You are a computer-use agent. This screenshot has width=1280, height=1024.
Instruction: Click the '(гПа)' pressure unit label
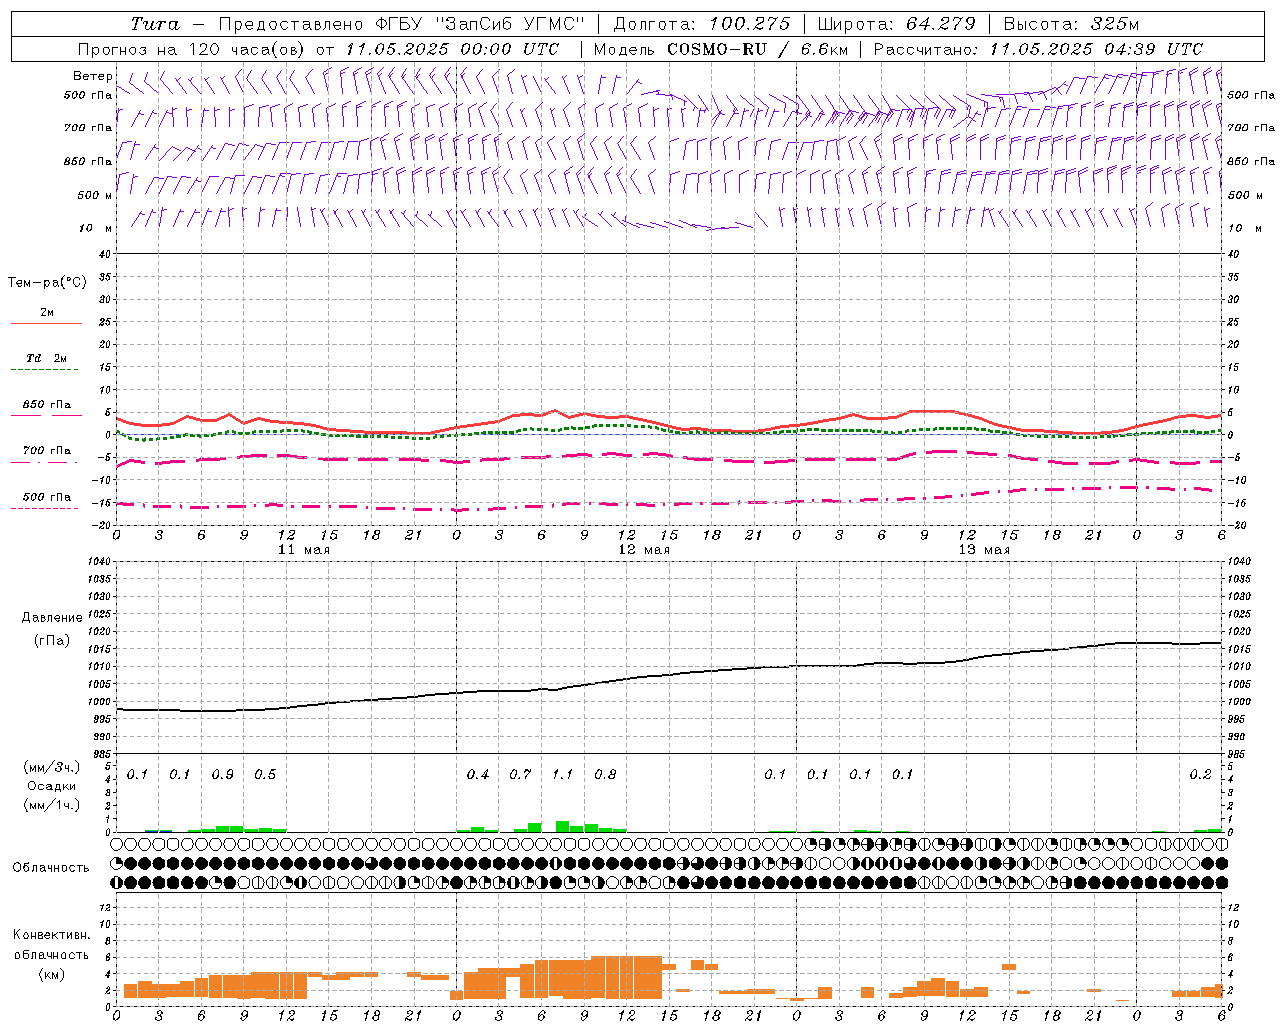(52, 640)
